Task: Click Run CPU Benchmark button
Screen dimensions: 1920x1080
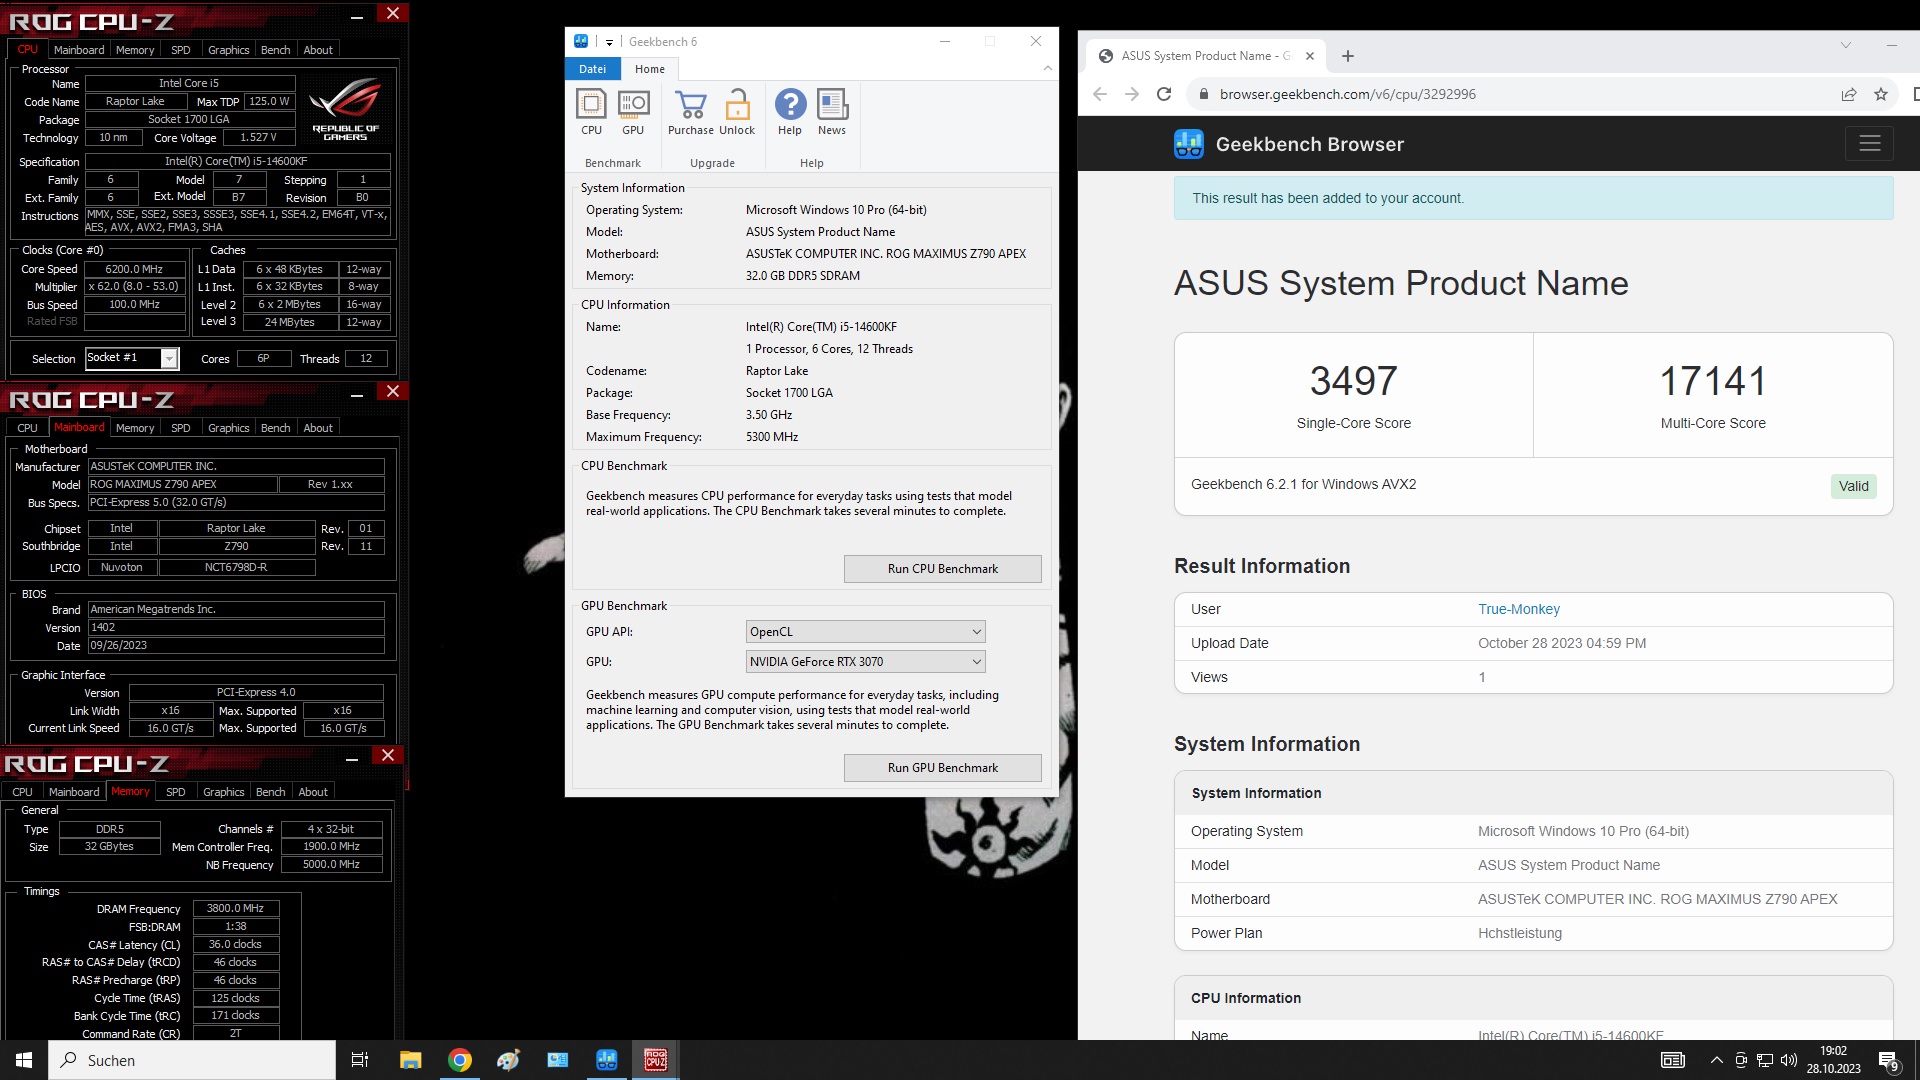Action: click(943, 569)
